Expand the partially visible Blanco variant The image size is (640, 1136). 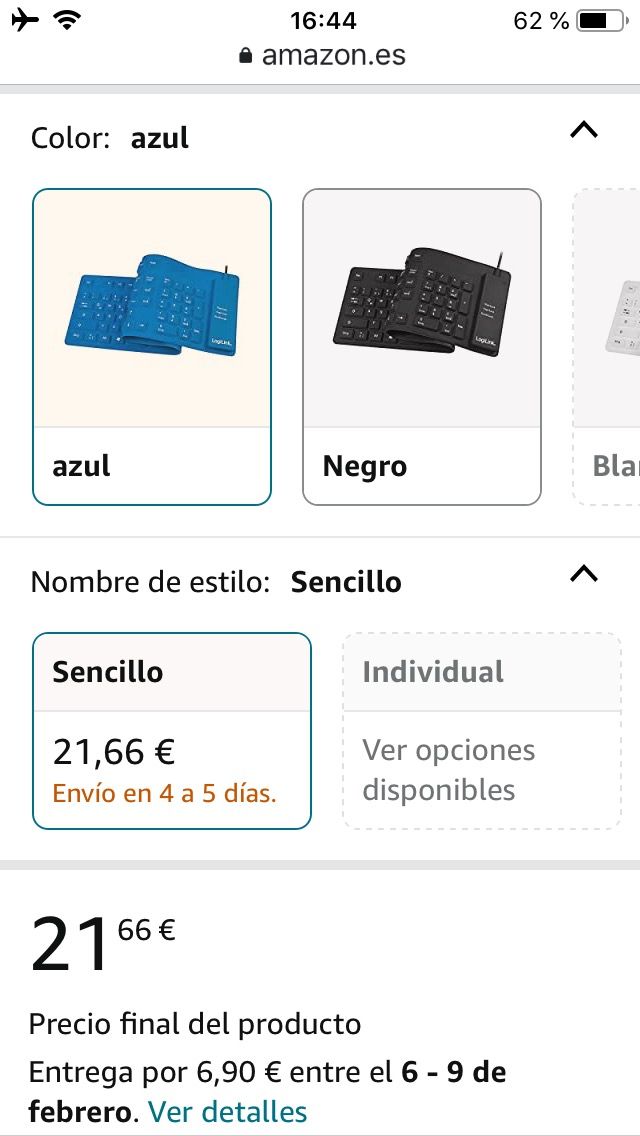(610, 343)
